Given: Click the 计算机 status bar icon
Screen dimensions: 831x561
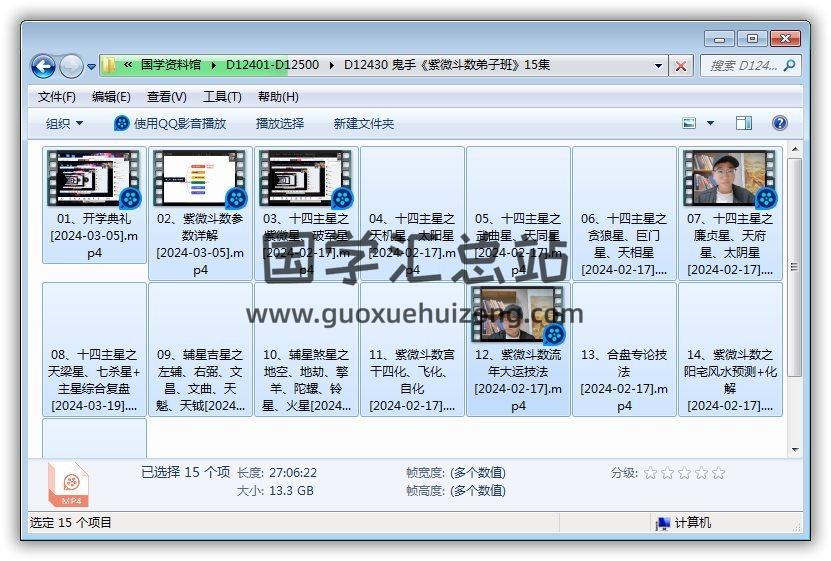Looking at the screenshot, I should [662, 523].
